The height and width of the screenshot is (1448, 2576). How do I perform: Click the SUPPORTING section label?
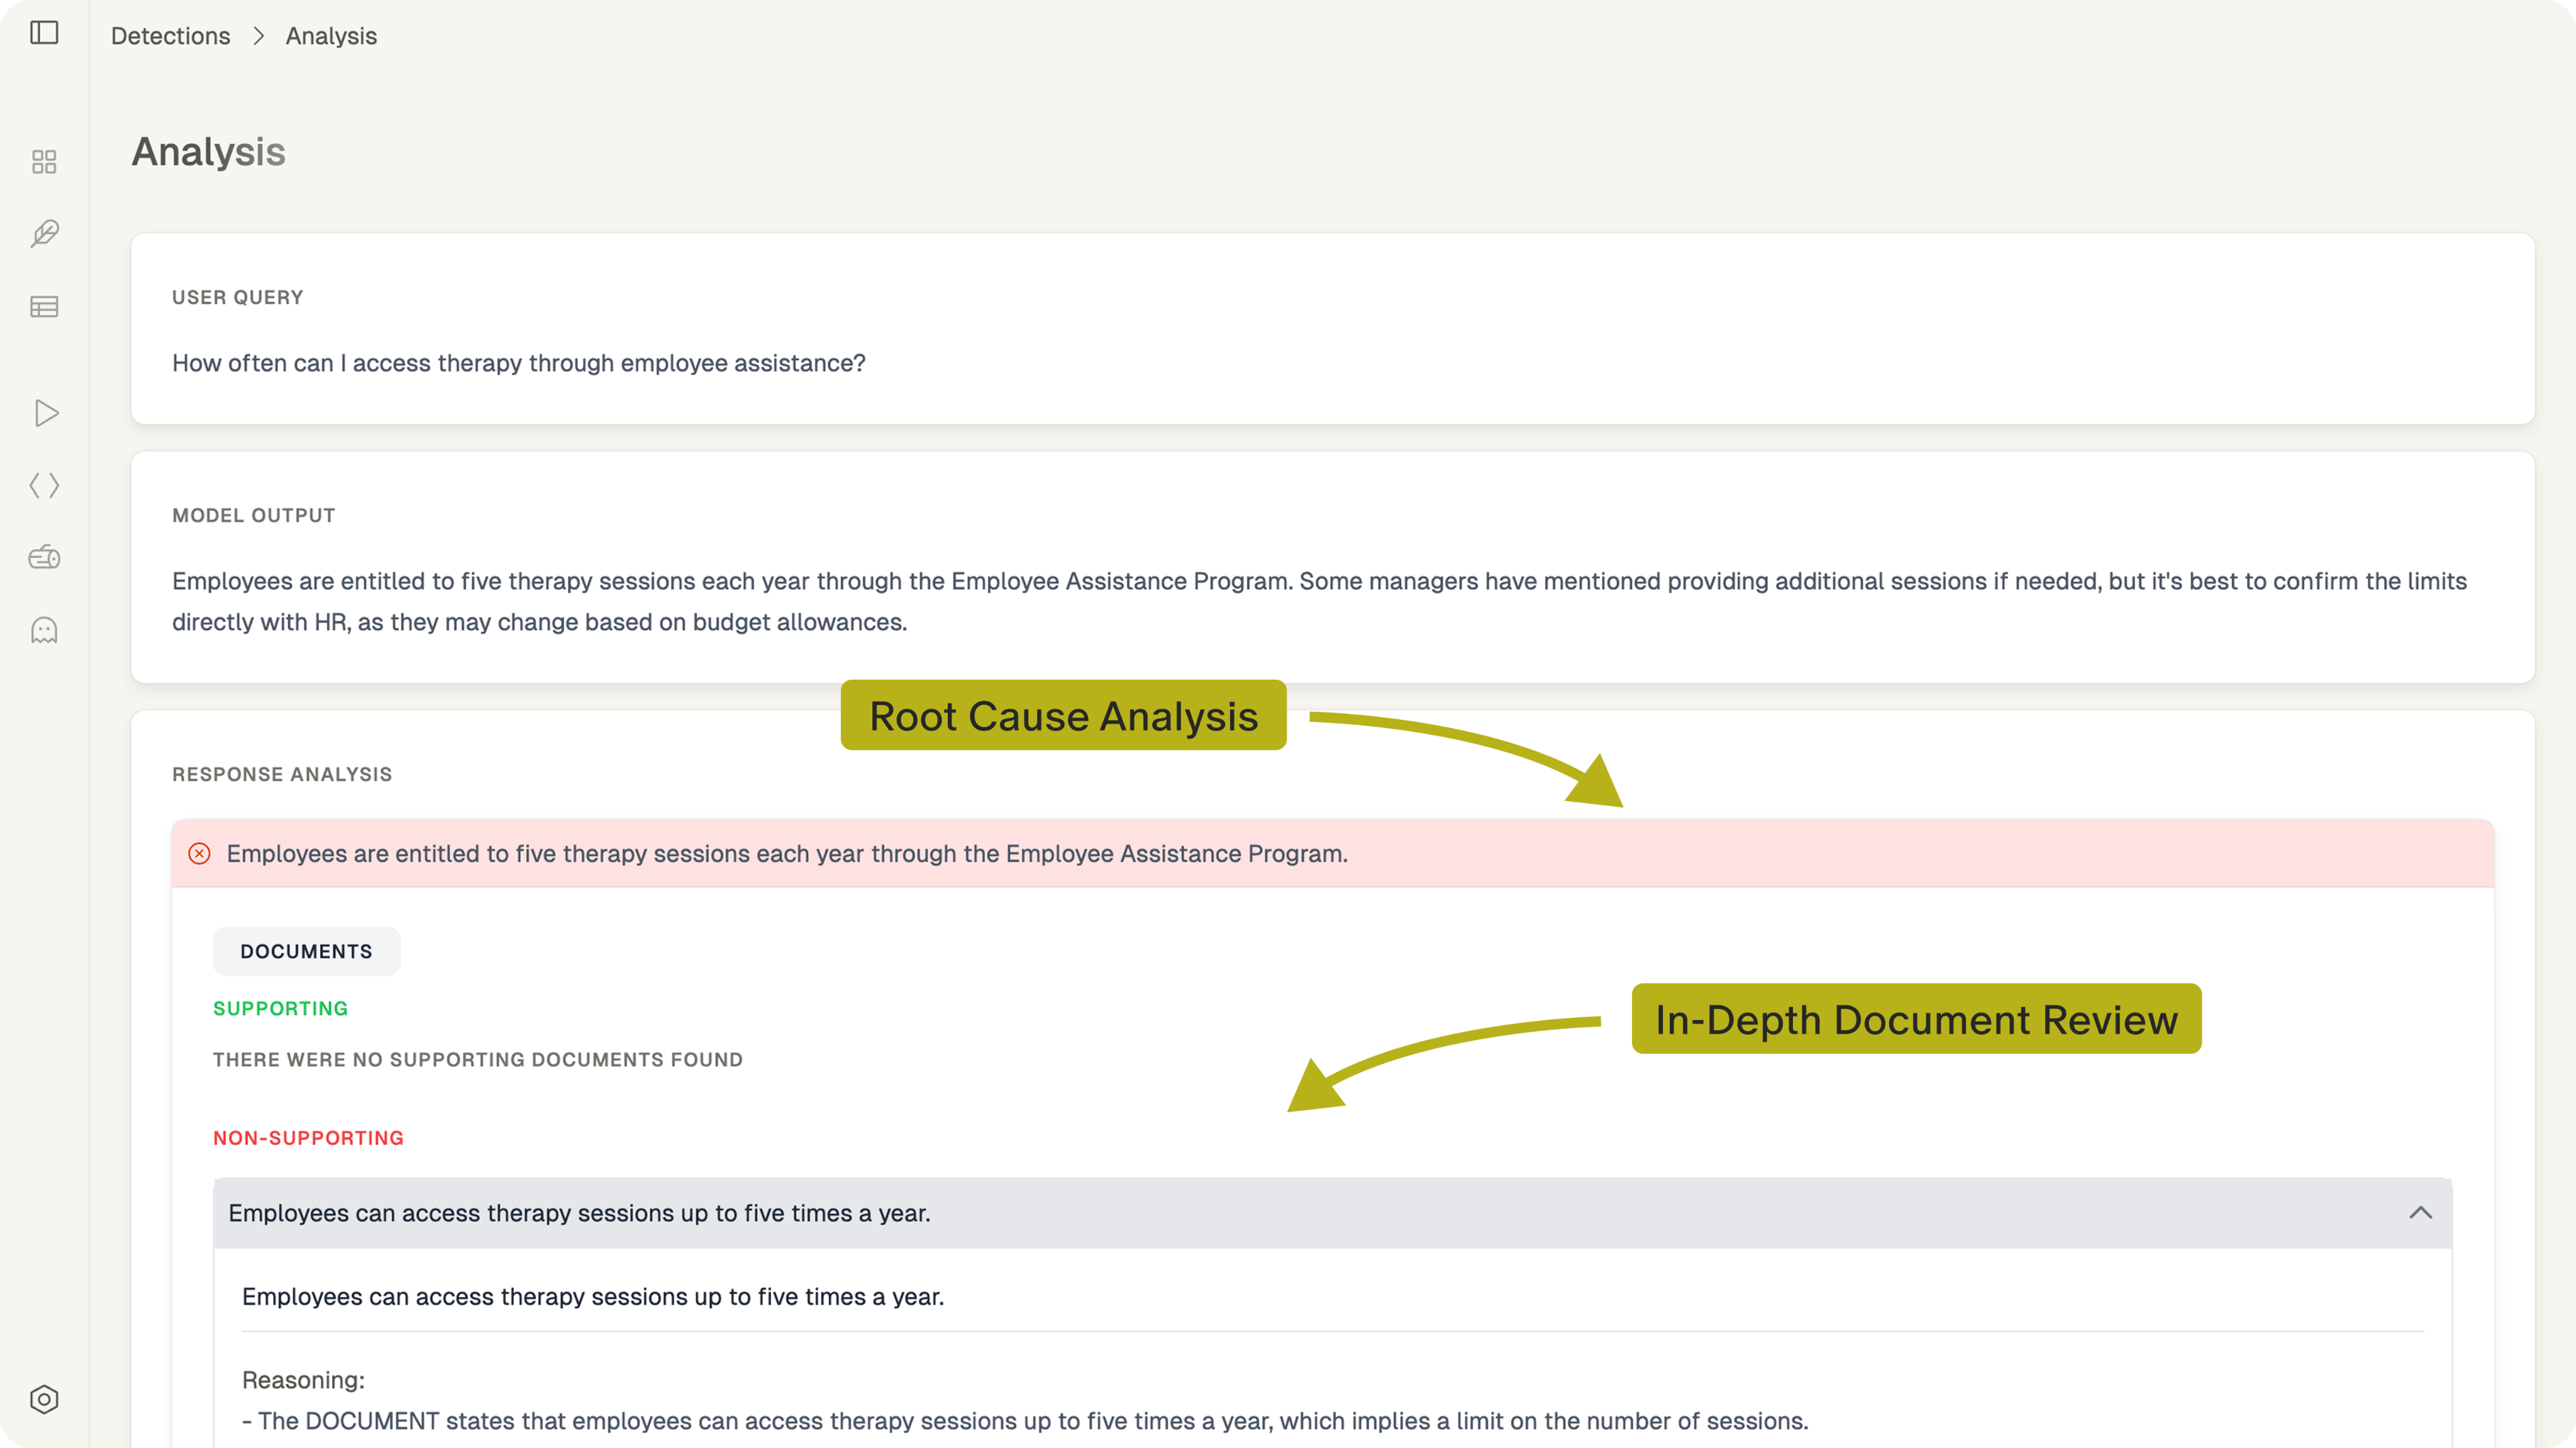[x=280, y=1008]
